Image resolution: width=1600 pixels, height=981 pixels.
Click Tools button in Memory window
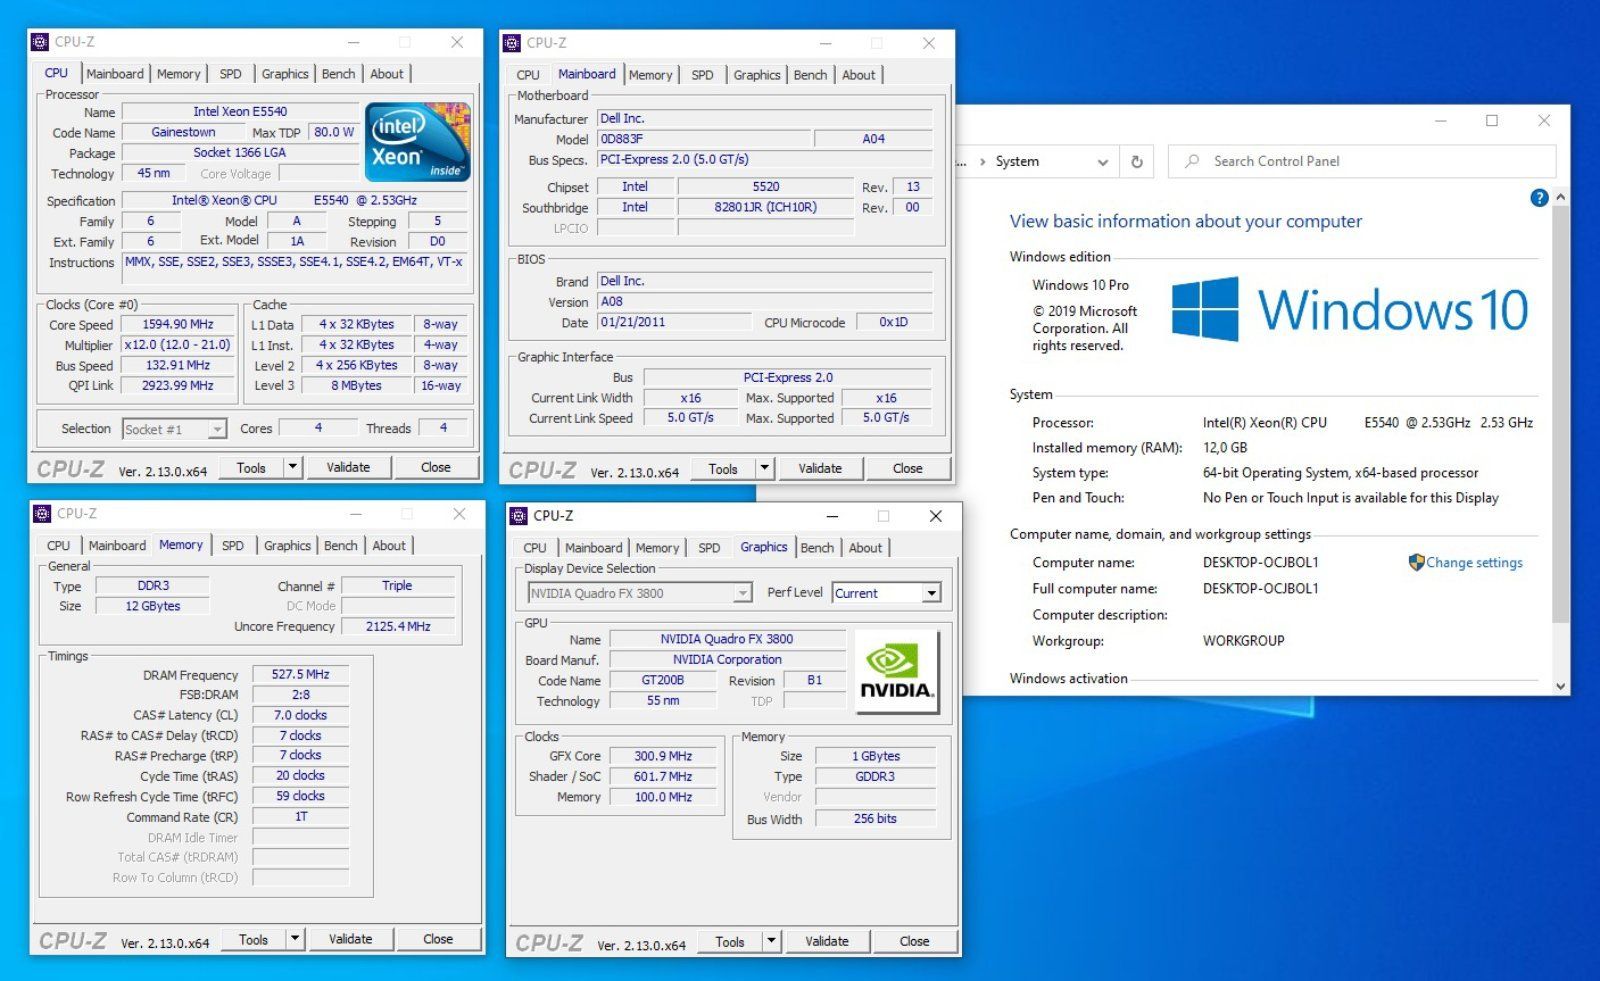click(253, 939)
